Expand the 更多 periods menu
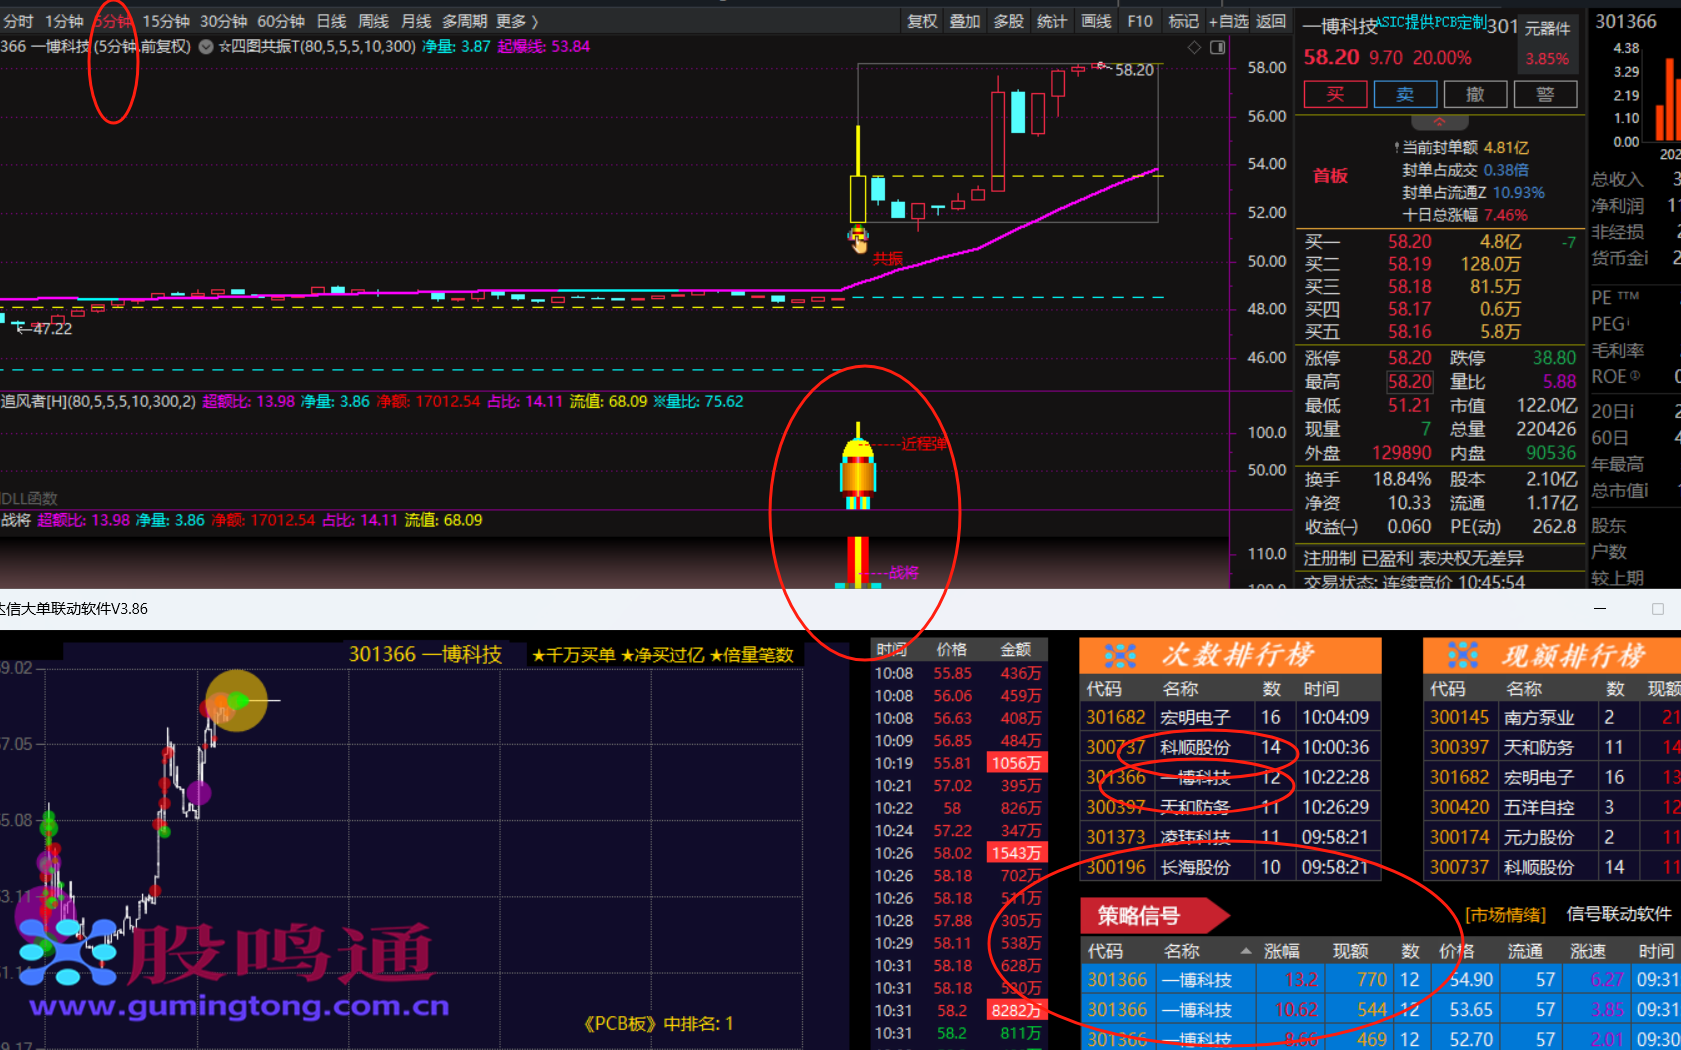The image size is (1681, 1050). point(517,21)
